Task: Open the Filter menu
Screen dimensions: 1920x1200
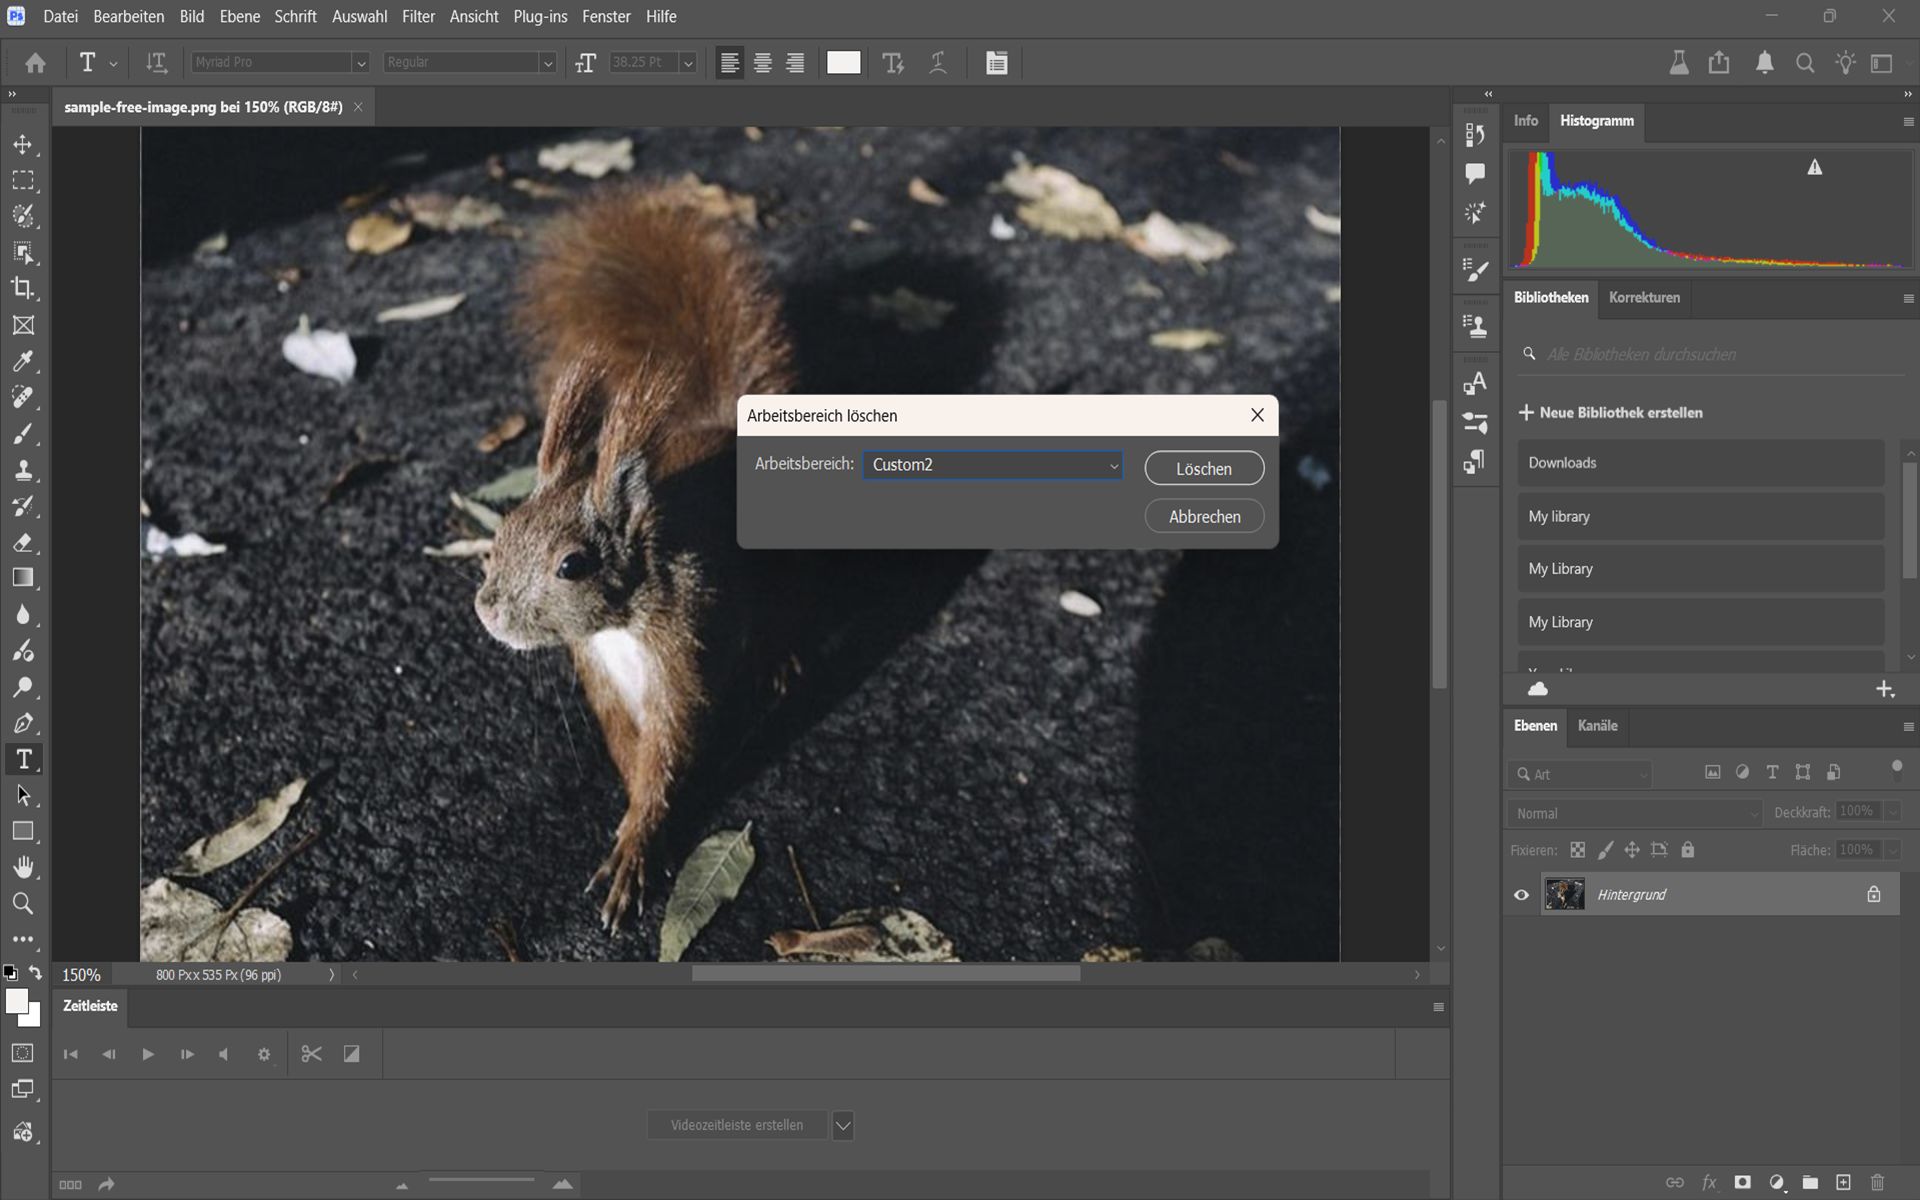Action: click(418, 16)
